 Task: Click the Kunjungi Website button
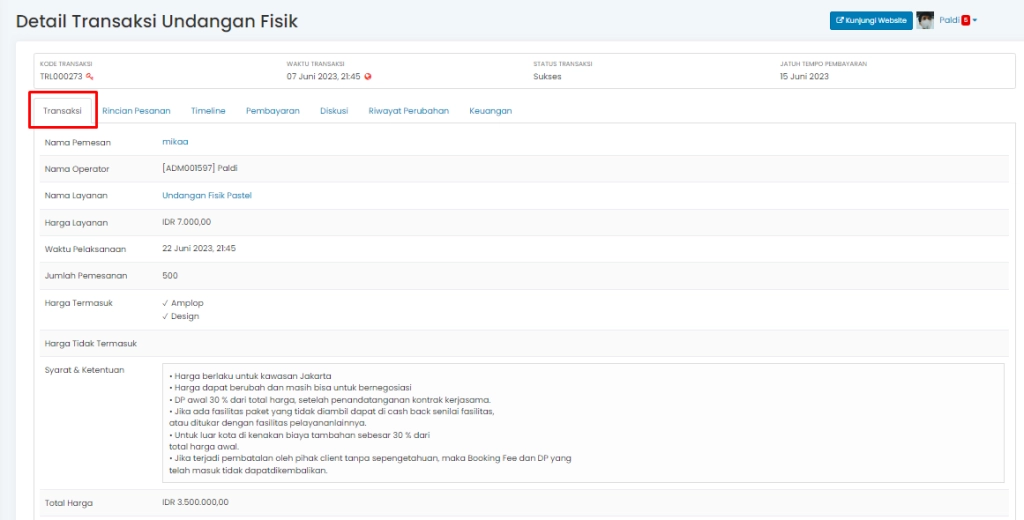click(x=871, y=20)
